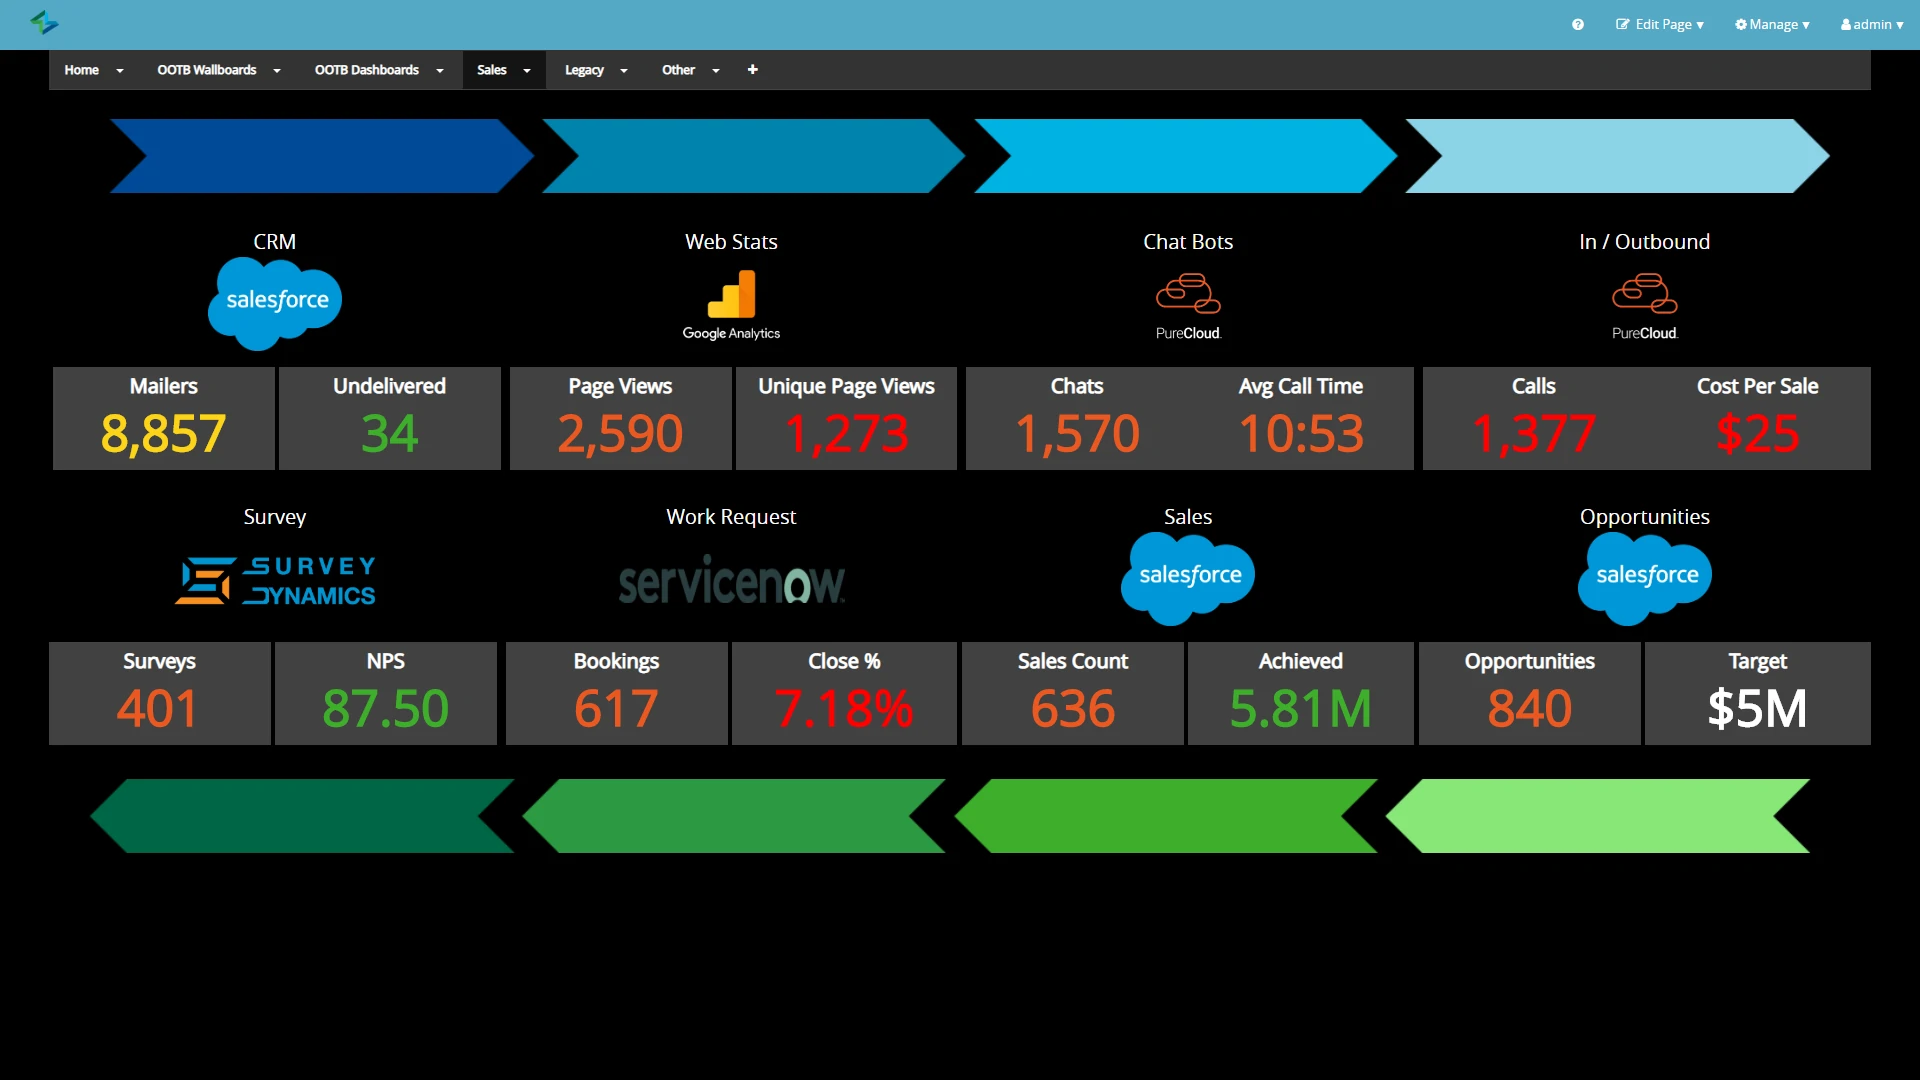Open the OOTB Wallboards tab
1920x1080 pixels.
click(x=207, y=70)
